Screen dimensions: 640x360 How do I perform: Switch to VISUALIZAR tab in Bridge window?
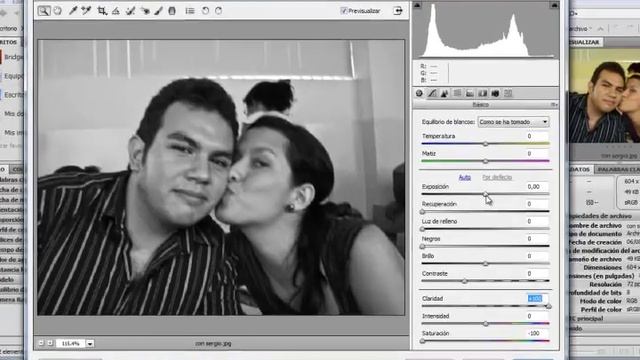tap(584, 42)
